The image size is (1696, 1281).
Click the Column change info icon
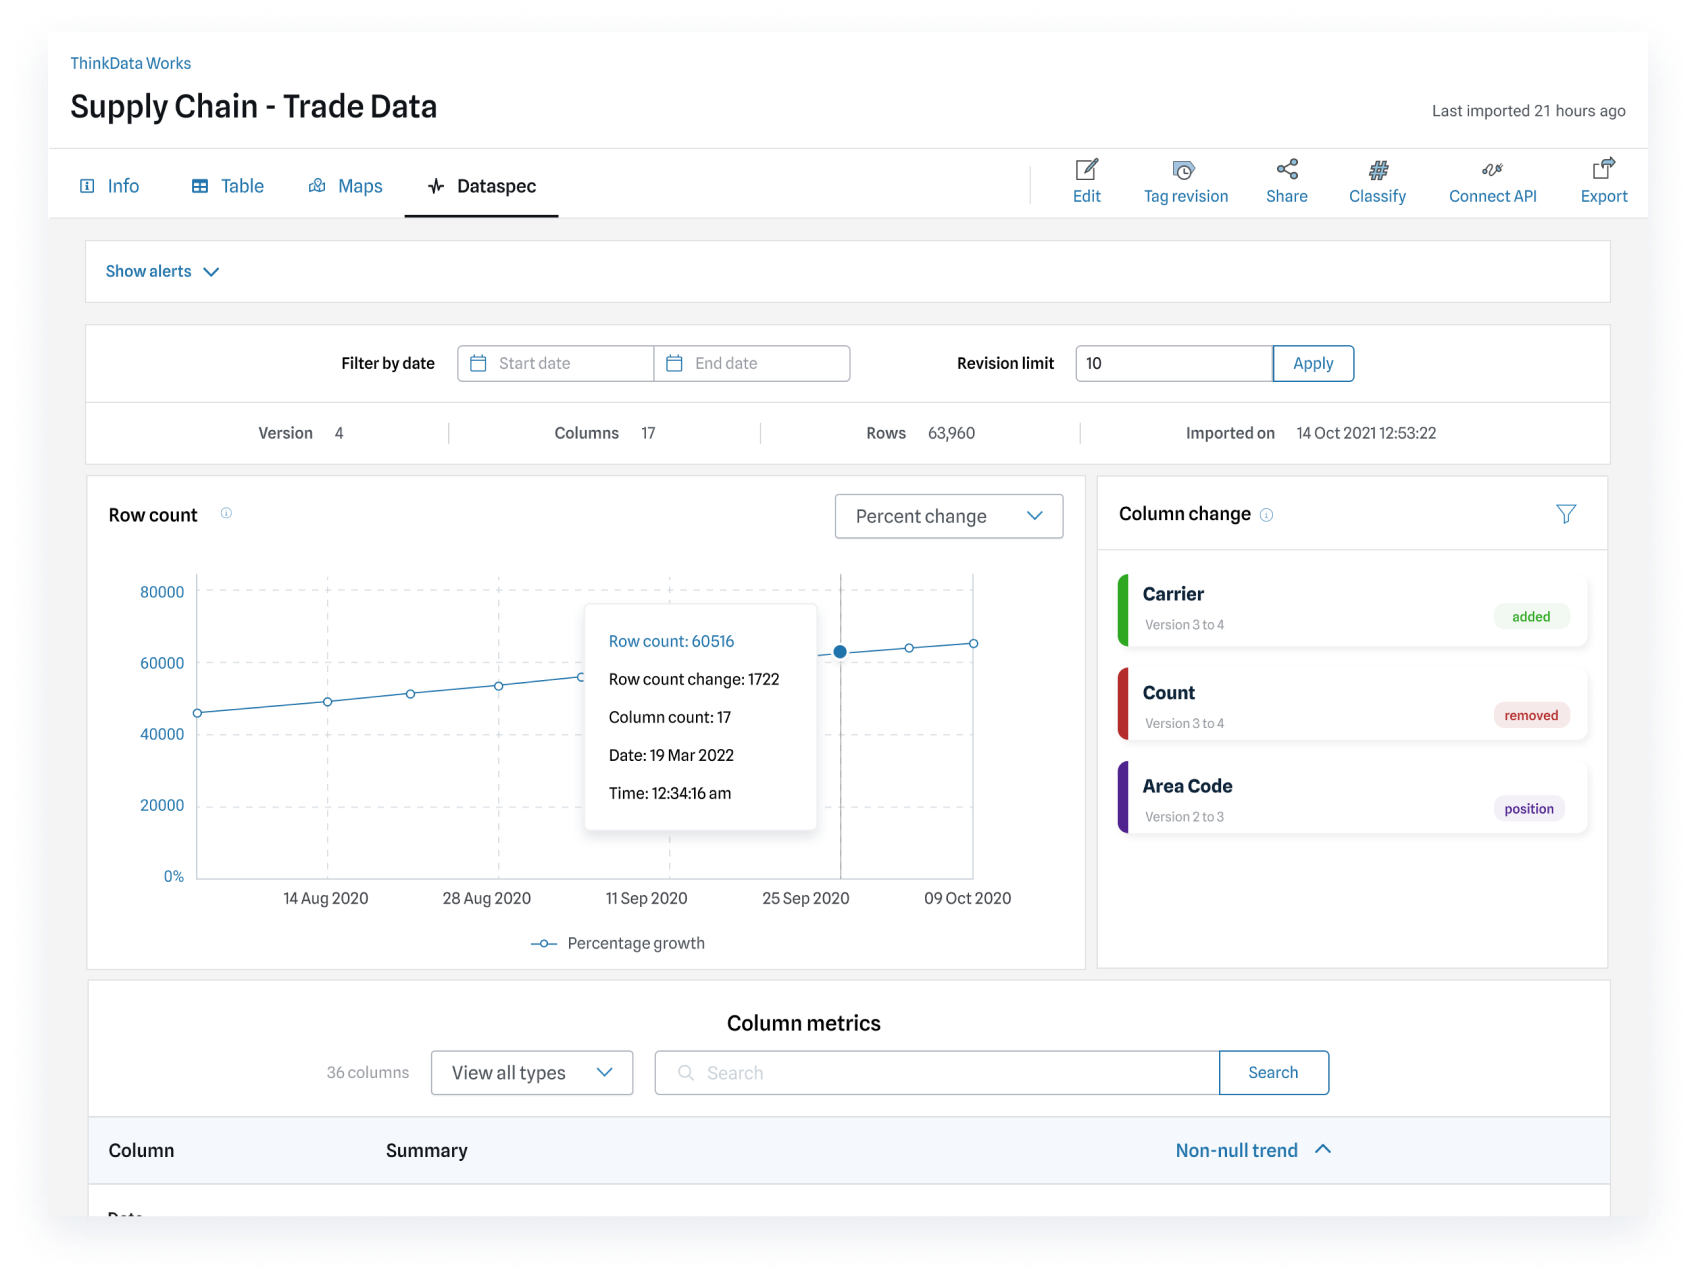pos(1266,515)
